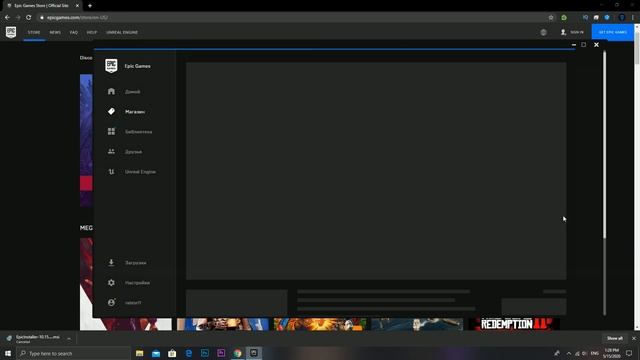Open the Windows notification center icon

(629, 353)
